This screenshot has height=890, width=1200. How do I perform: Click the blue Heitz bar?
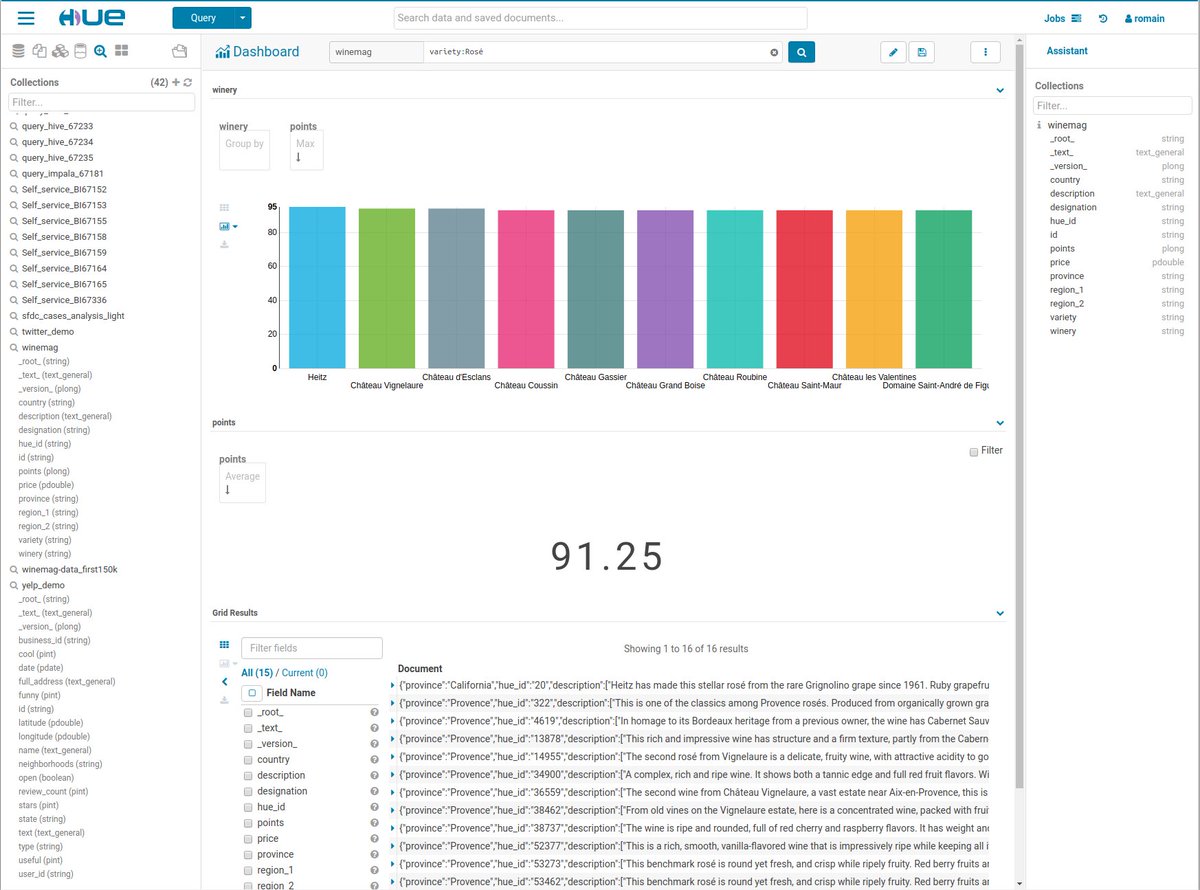(x=317, y=287)
